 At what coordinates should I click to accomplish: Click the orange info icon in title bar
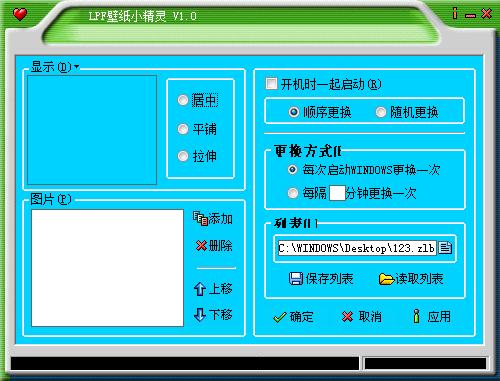click(455, 13)
